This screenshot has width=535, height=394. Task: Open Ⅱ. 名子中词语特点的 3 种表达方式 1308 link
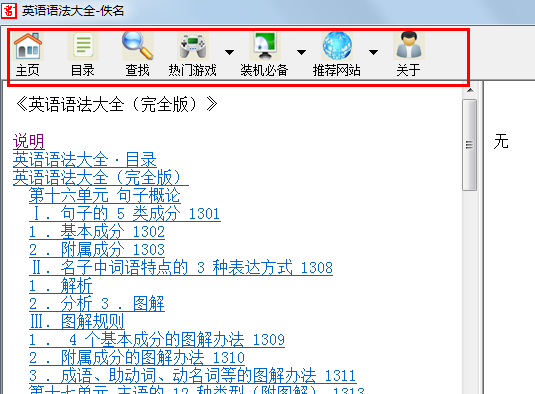(181, 267)
